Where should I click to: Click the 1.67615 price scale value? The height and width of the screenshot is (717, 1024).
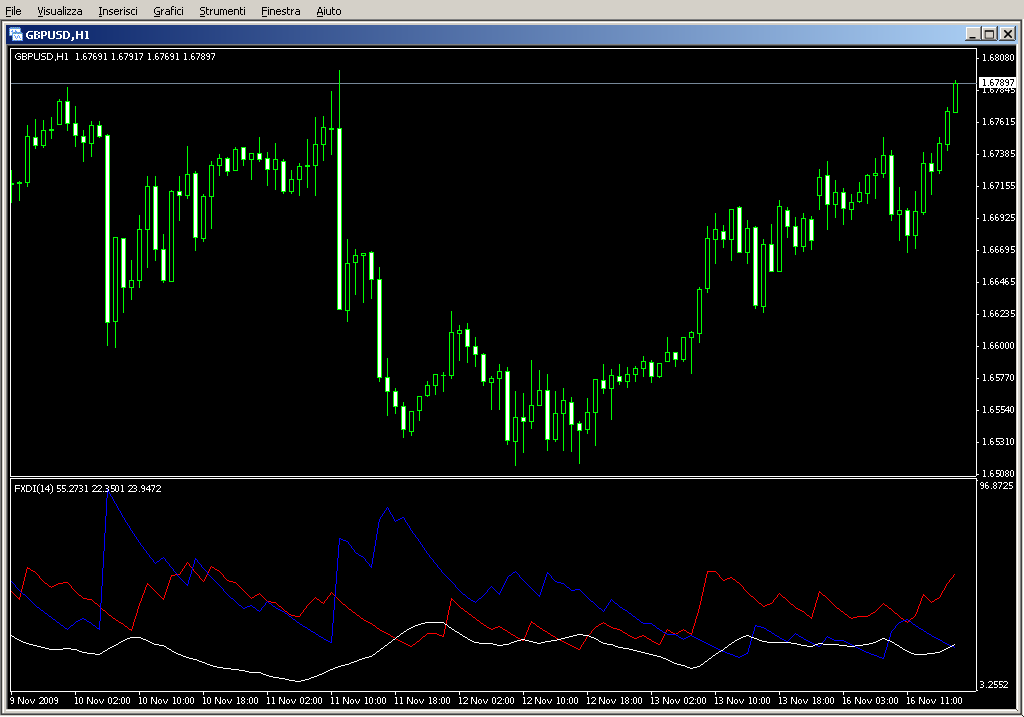(x=999, y=121)
